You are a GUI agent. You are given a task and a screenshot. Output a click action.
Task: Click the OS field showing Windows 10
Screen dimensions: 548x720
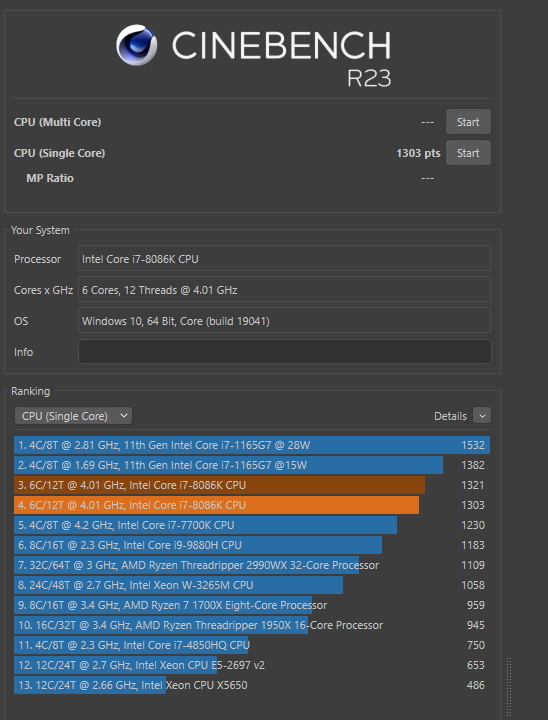click(284, 321)
